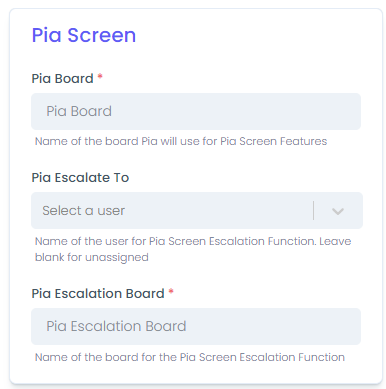386x389 pixels.
Task: Click the red asterisk beside Pia Escalation Board
Action: (171, 292)
